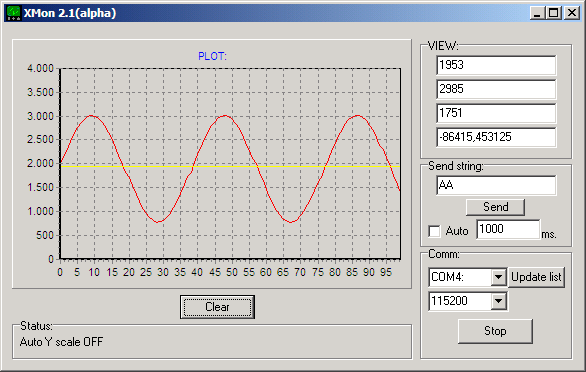Minimize the XMon window
The width and height of the screenshot is (586, 372).
point(537,13)
